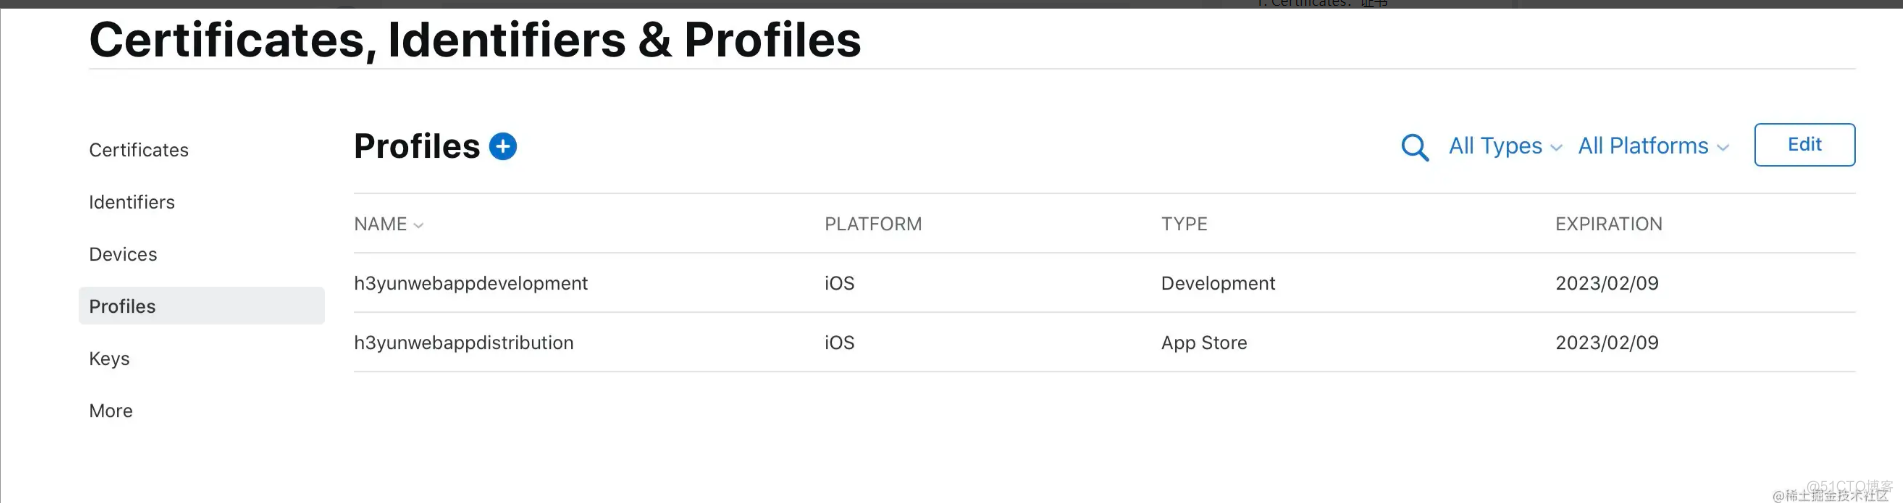Go to Certificates in the sidebar

click(139, 150)
